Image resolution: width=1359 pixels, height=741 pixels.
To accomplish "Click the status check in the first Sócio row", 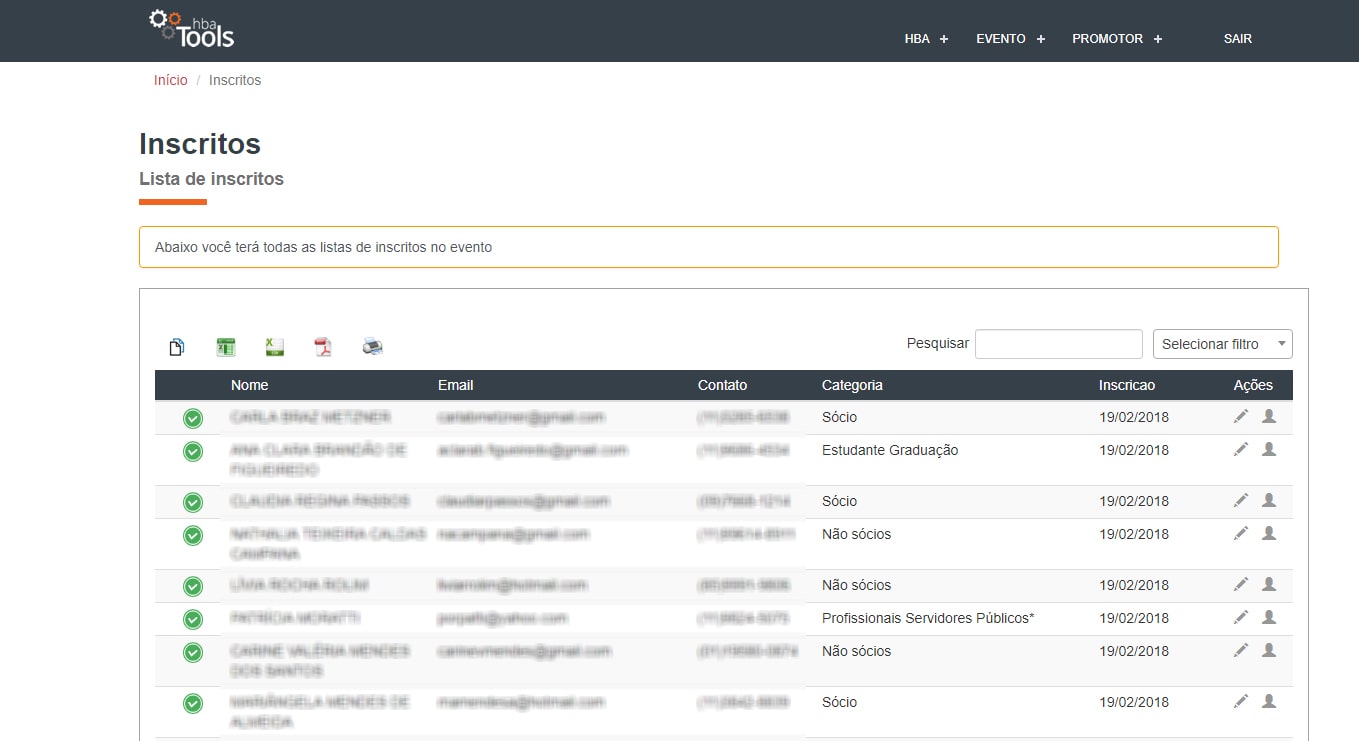I will [193, 418].
